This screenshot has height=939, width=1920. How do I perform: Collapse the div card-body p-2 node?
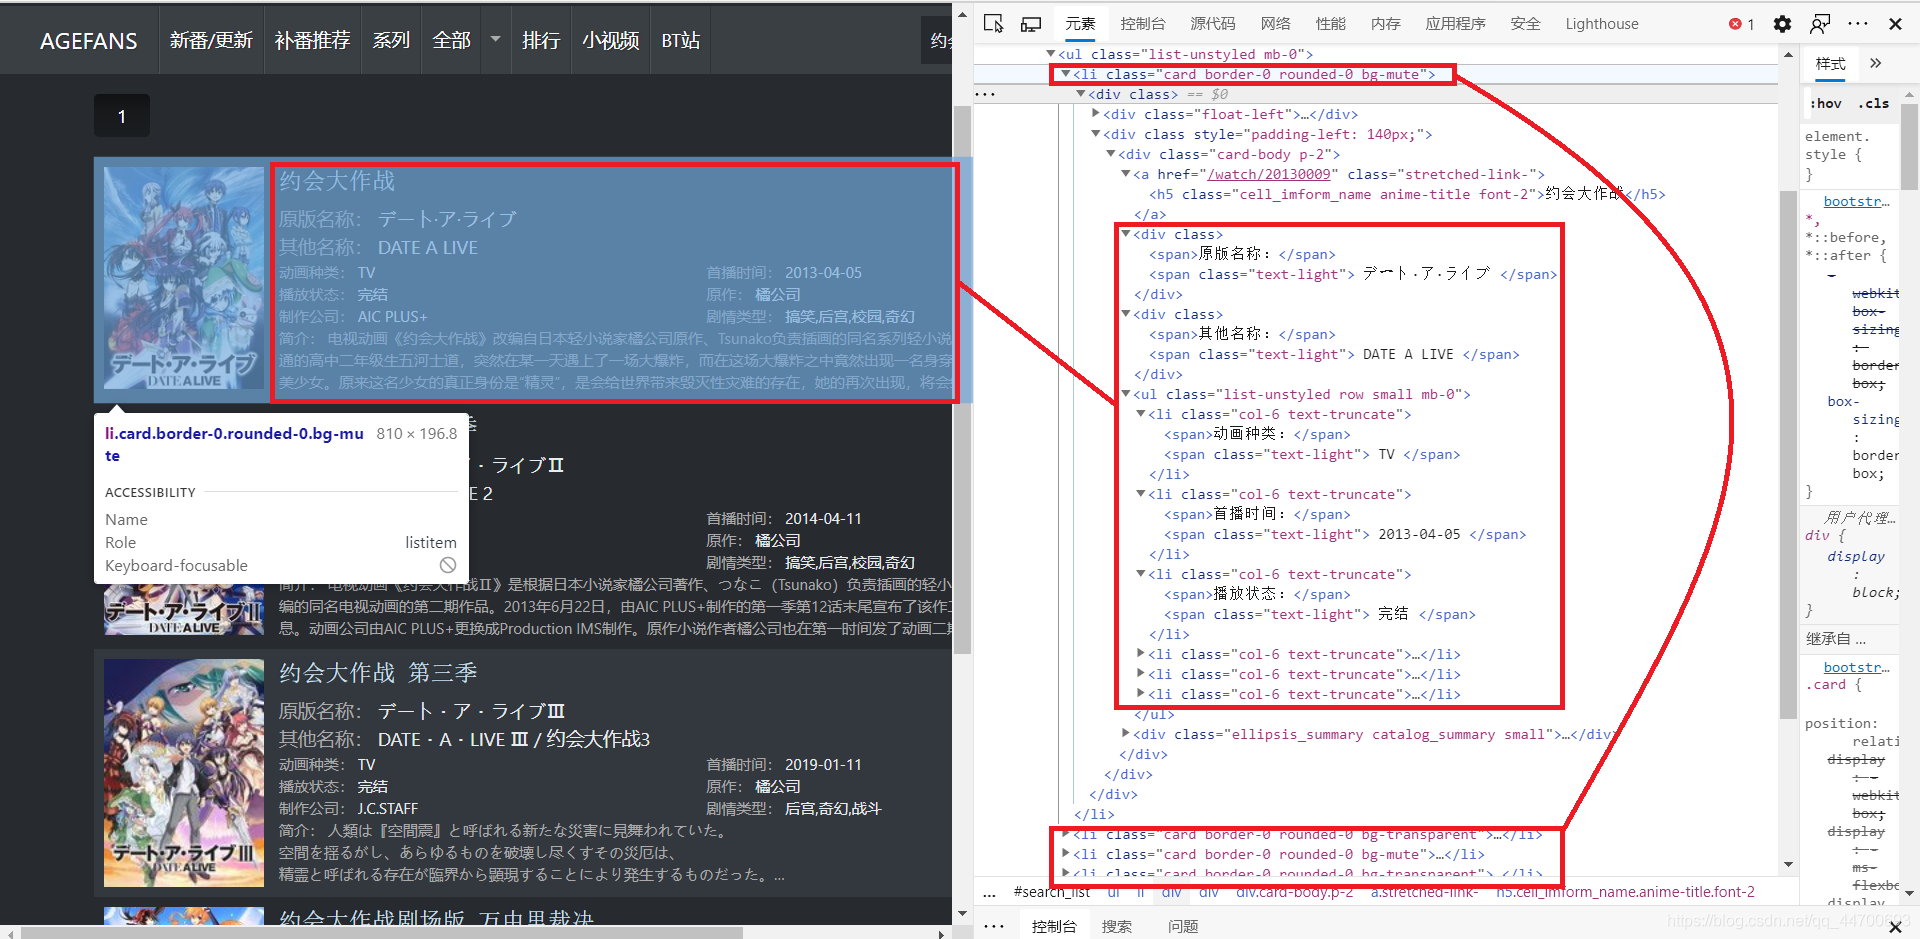pyautogui.click(x=1111, y=154)
